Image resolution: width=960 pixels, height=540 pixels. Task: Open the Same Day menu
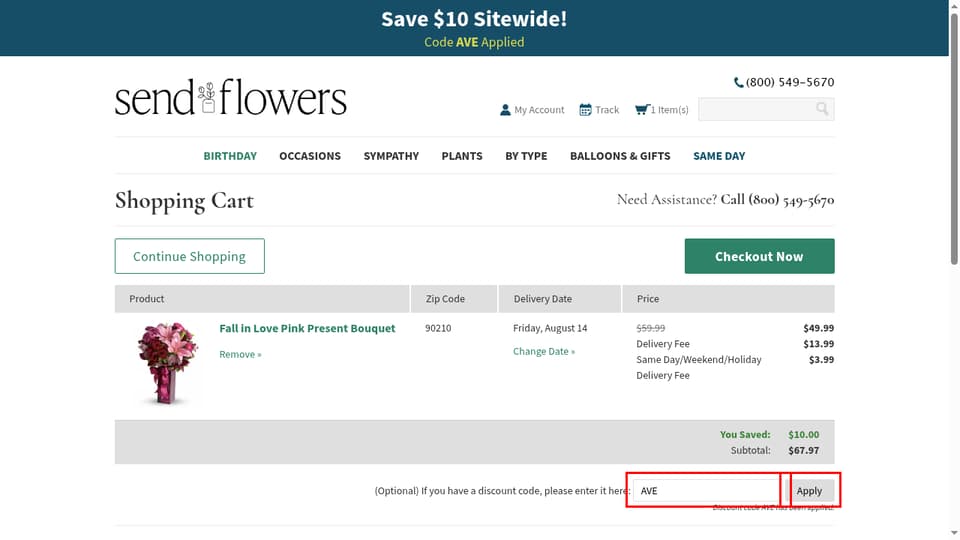coord(719,156)
